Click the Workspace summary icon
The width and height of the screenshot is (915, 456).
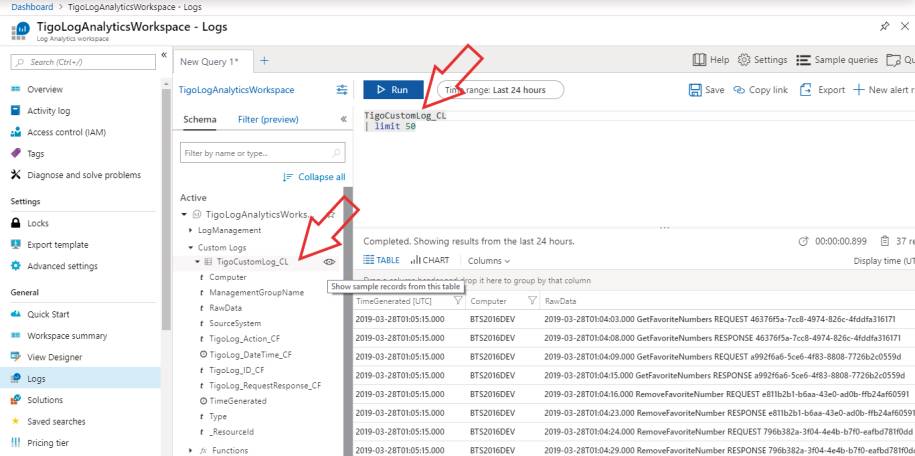point(16,336)
